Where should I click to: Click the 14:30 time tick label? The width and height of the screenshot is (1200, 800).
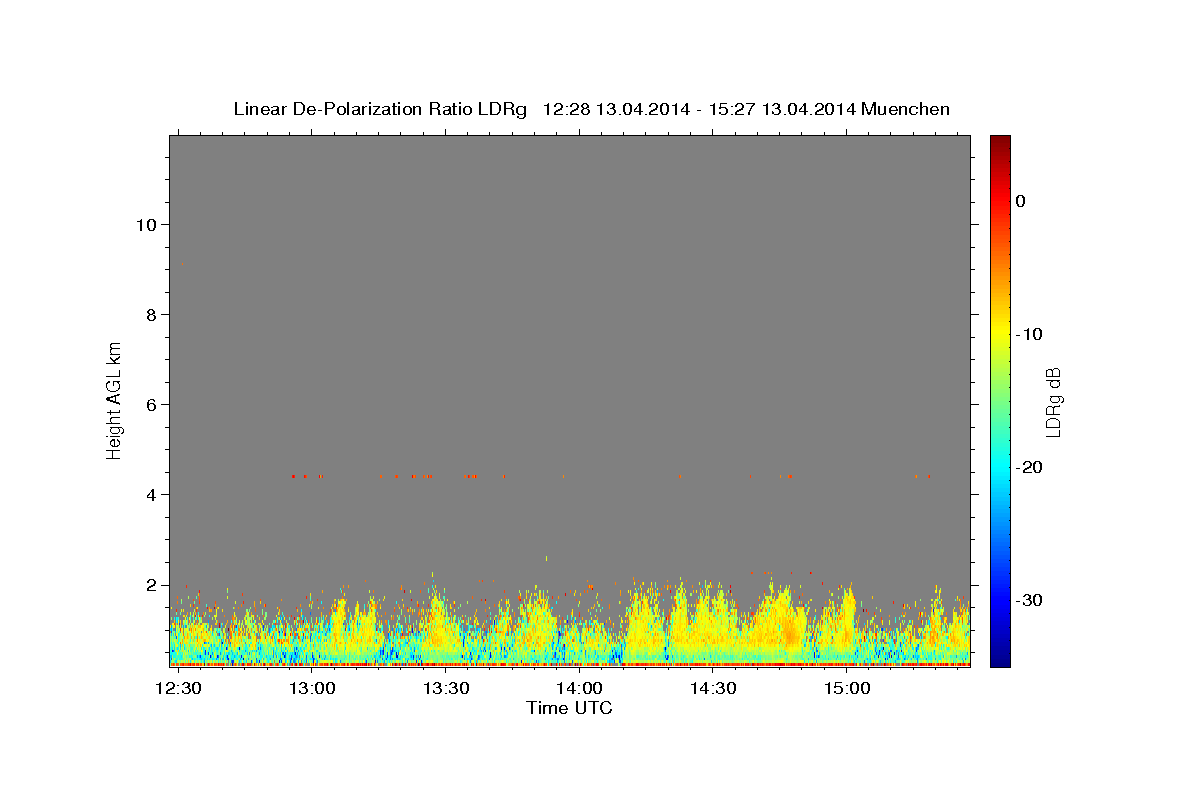(x=714, y=689)
